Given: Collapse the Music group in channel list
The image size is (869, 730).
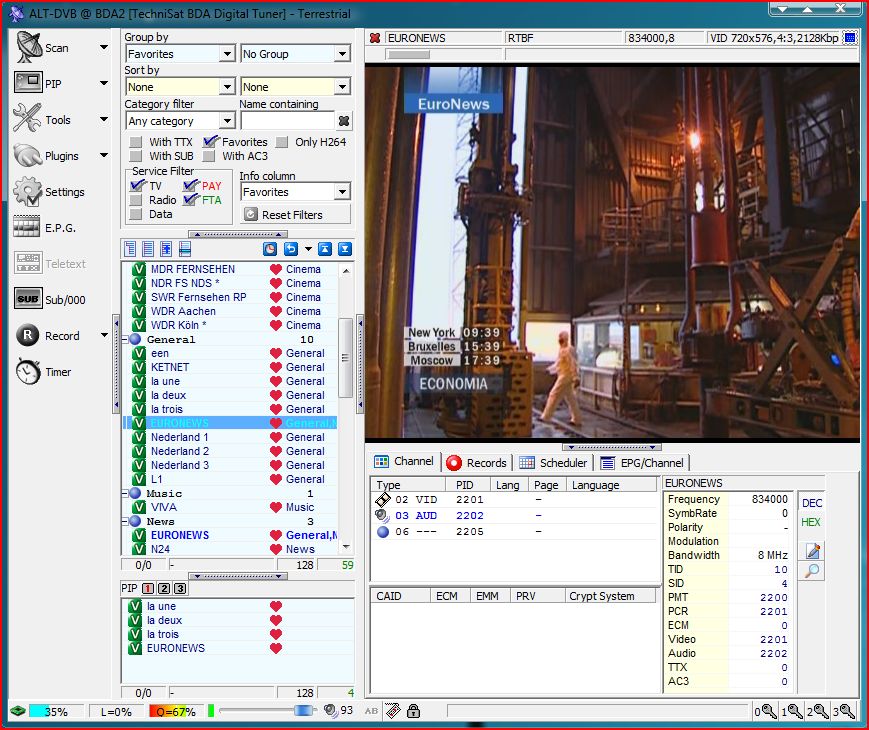Looking at the screenshot, I should click(125, 493).
